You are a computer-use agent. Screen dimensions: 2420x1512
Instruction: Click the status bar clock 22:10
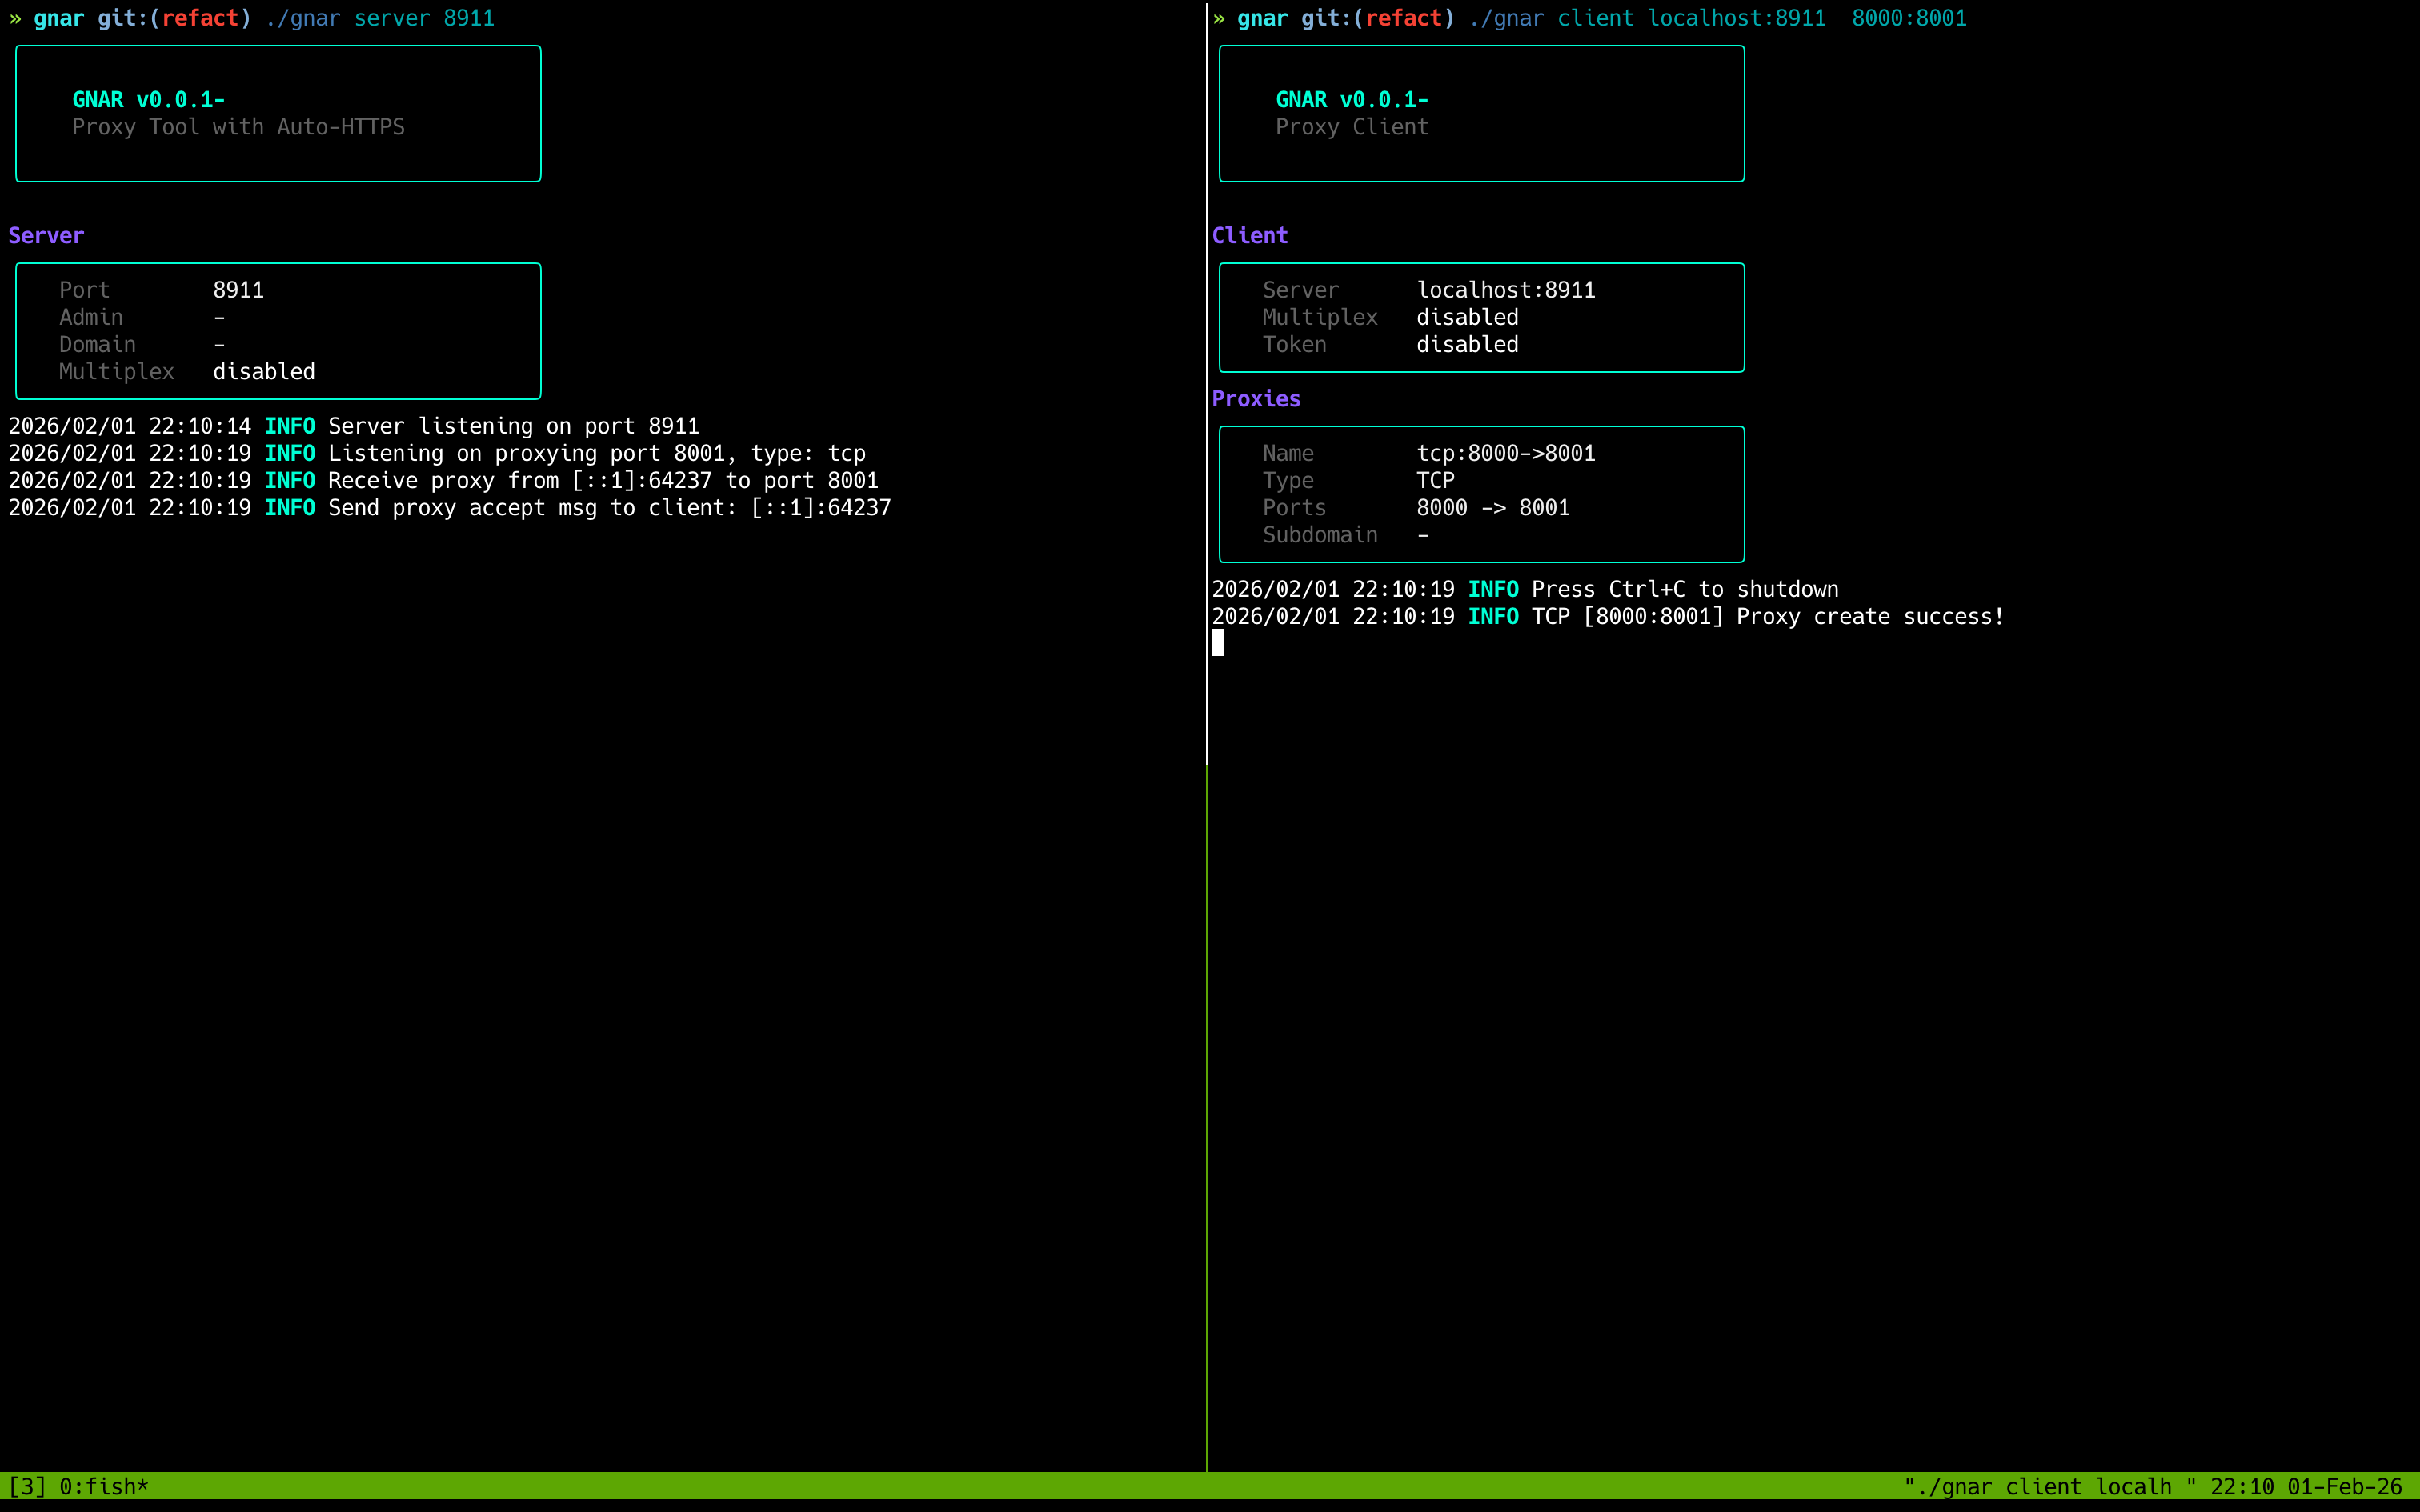point(2241,1486)
